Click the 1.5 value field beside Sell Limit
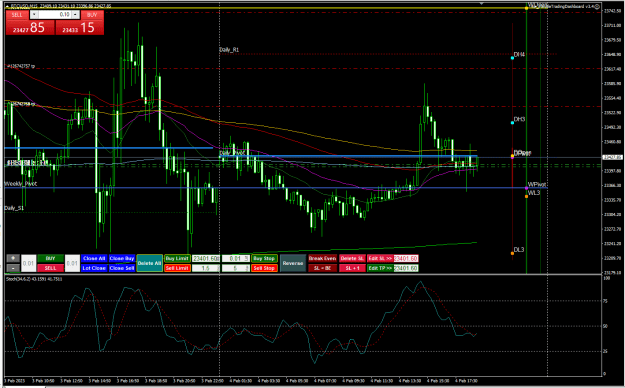The width and height of the screenshot is (625, 388). tap(206, 268)
